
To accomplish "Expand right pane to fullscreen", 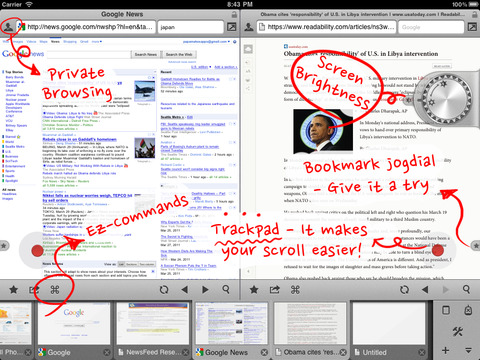I will (472, 27).
